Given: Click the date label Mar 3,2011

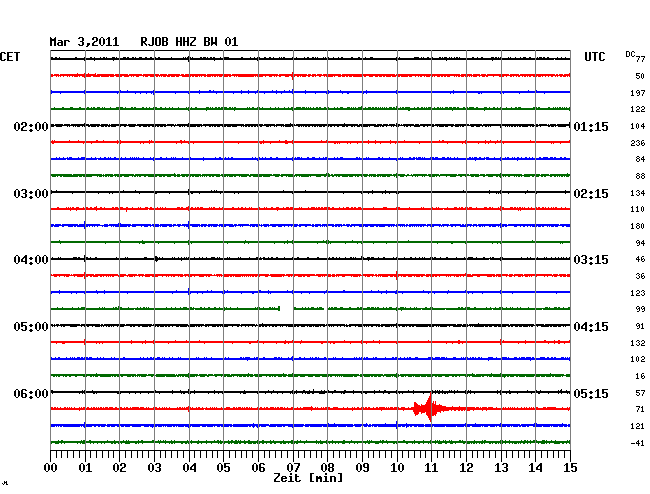Looking at the screenshot, I should (x=84, y=42).
